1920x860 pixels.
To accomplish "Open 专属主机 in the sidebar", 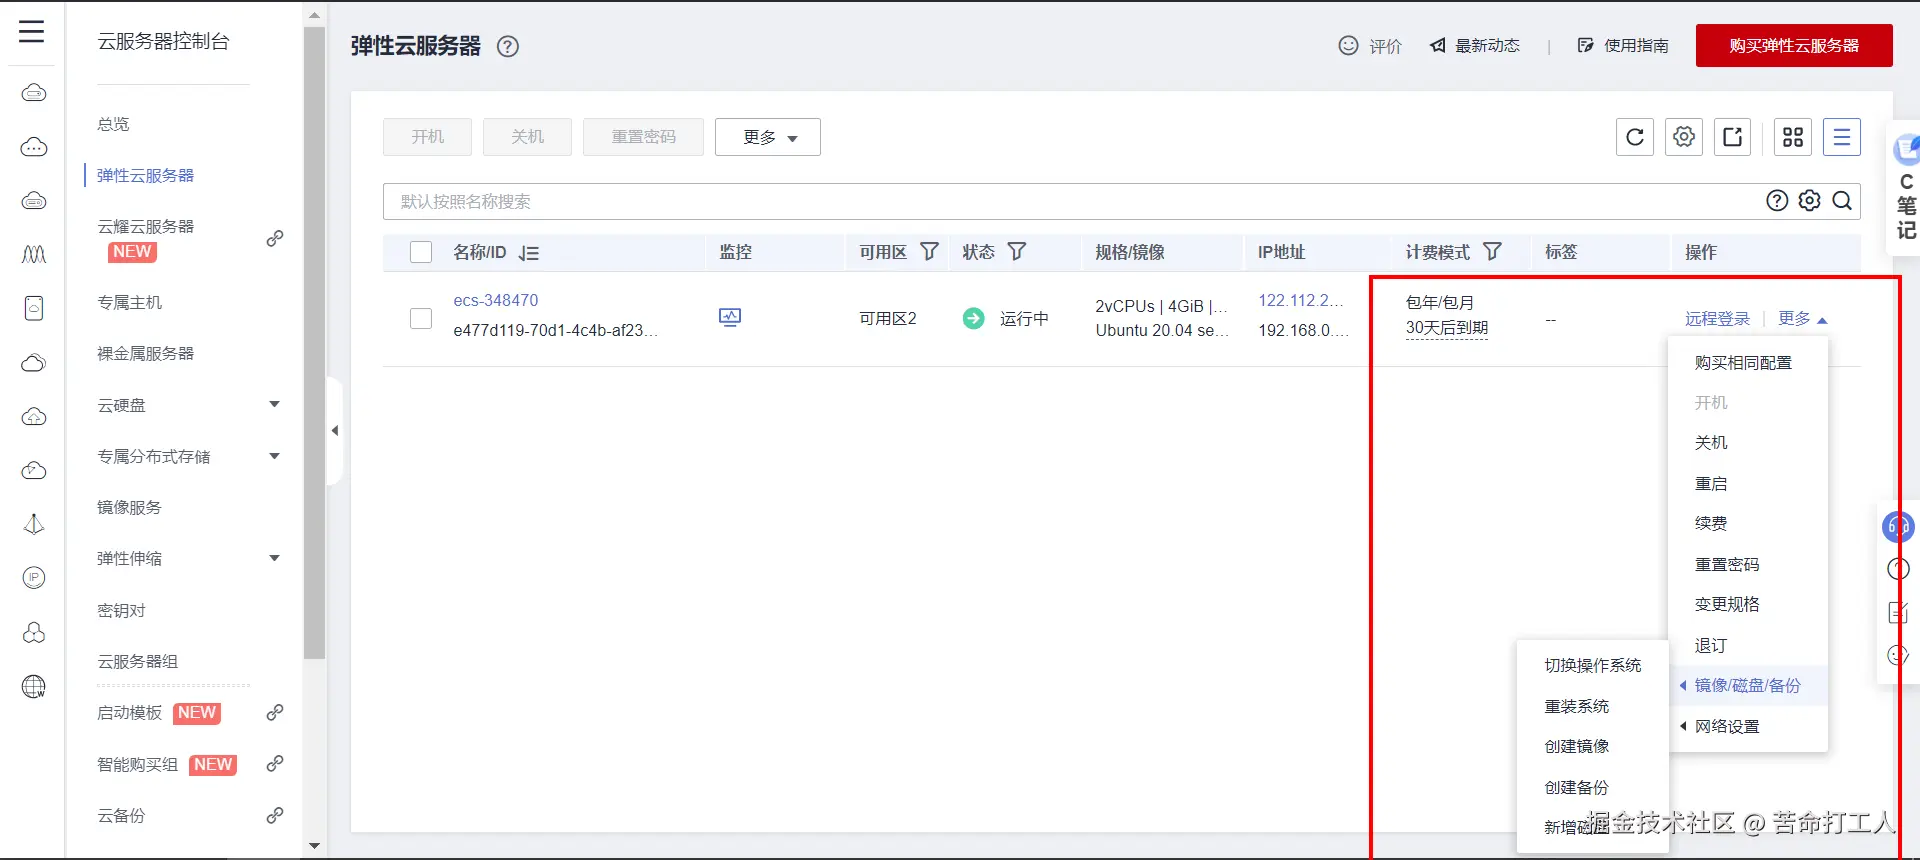I will [129, 302].
